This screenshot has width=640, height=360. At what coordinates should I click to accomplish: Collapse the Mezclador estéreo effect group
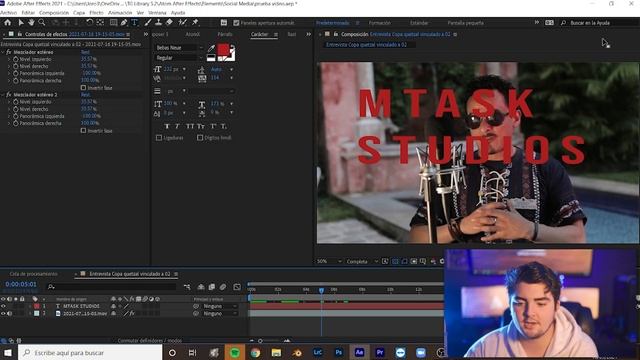pyautogui.click(x=3, y=52)
